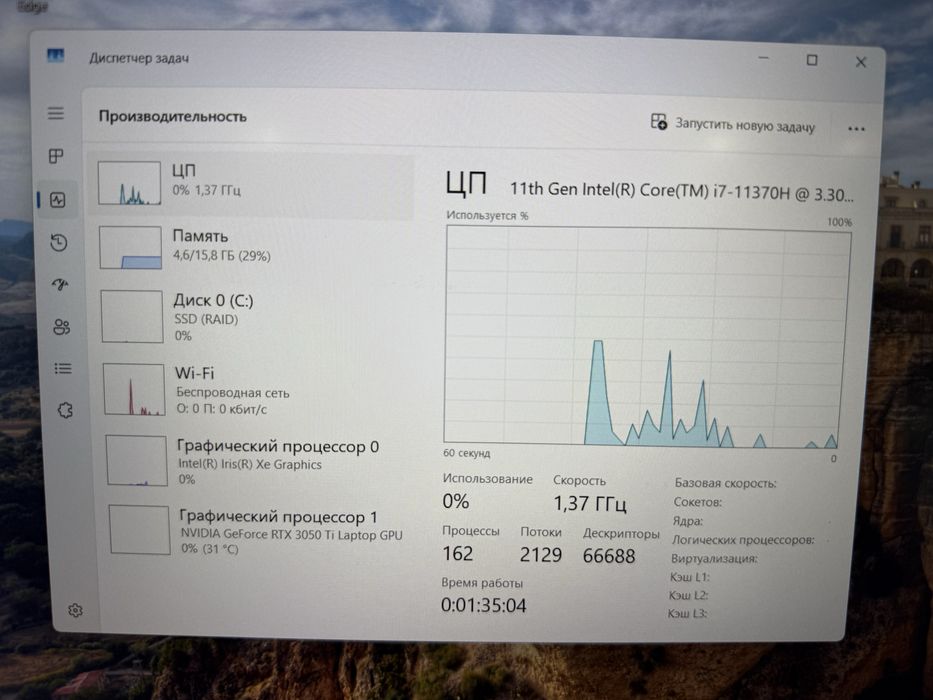
Task: Click the Виртуализация label
Action: click(x=714, y=558)
